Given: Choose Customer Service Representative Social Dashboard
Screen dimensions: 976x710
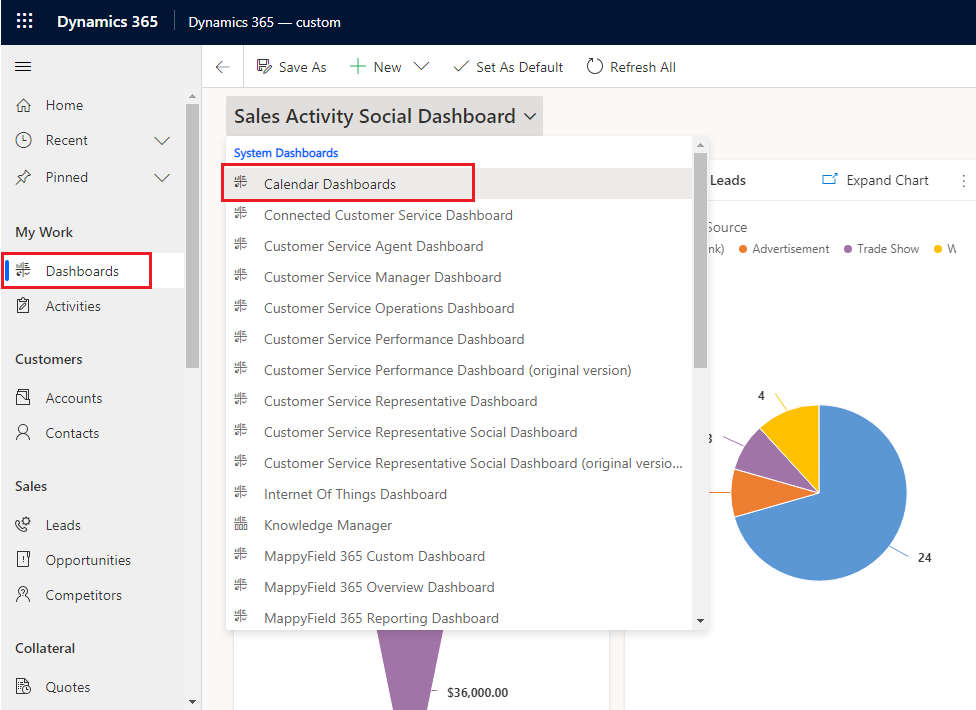Looking at the screenshot, I should point(459,432).
